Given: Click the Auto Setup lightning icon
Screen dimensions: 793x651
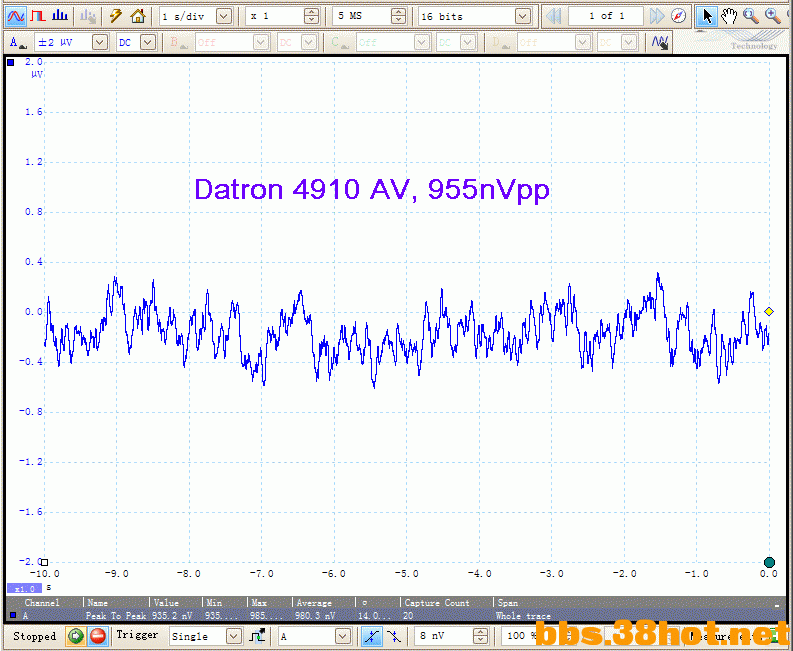Looking at the screenshot, I should point(116,16).
